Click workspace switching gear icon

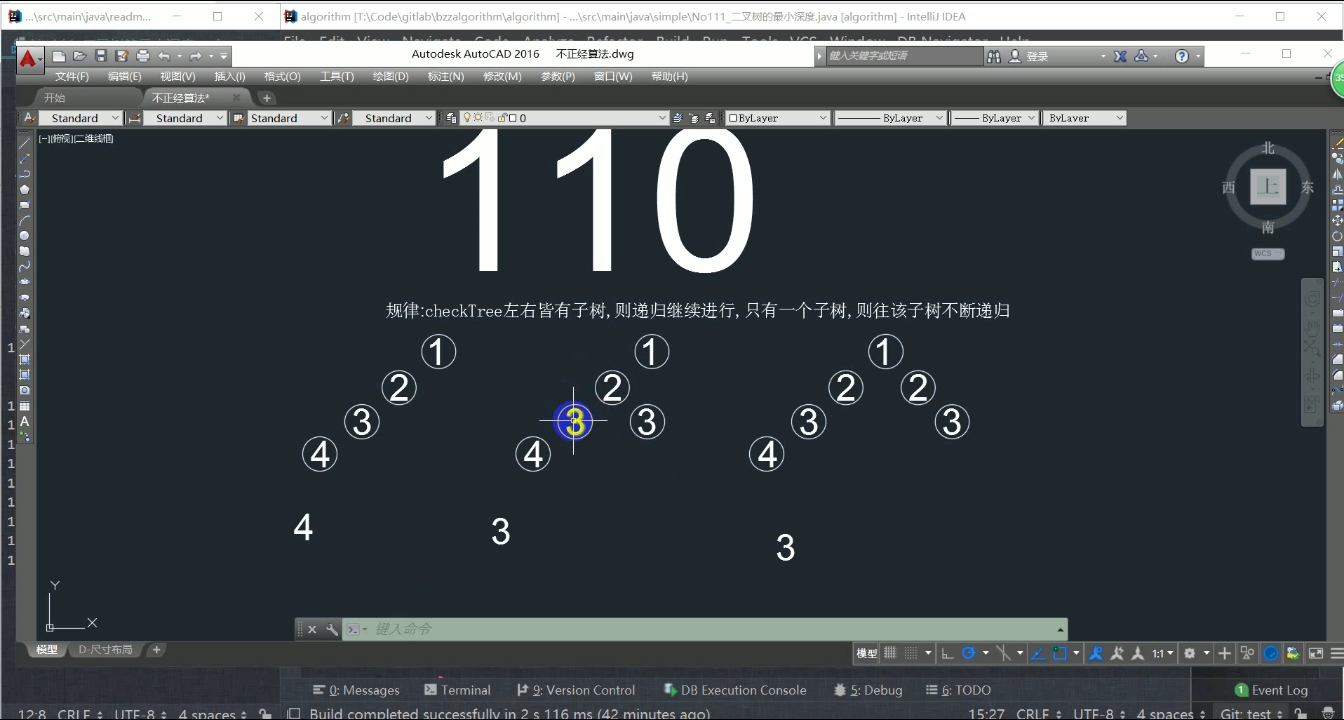point(1190,653)
